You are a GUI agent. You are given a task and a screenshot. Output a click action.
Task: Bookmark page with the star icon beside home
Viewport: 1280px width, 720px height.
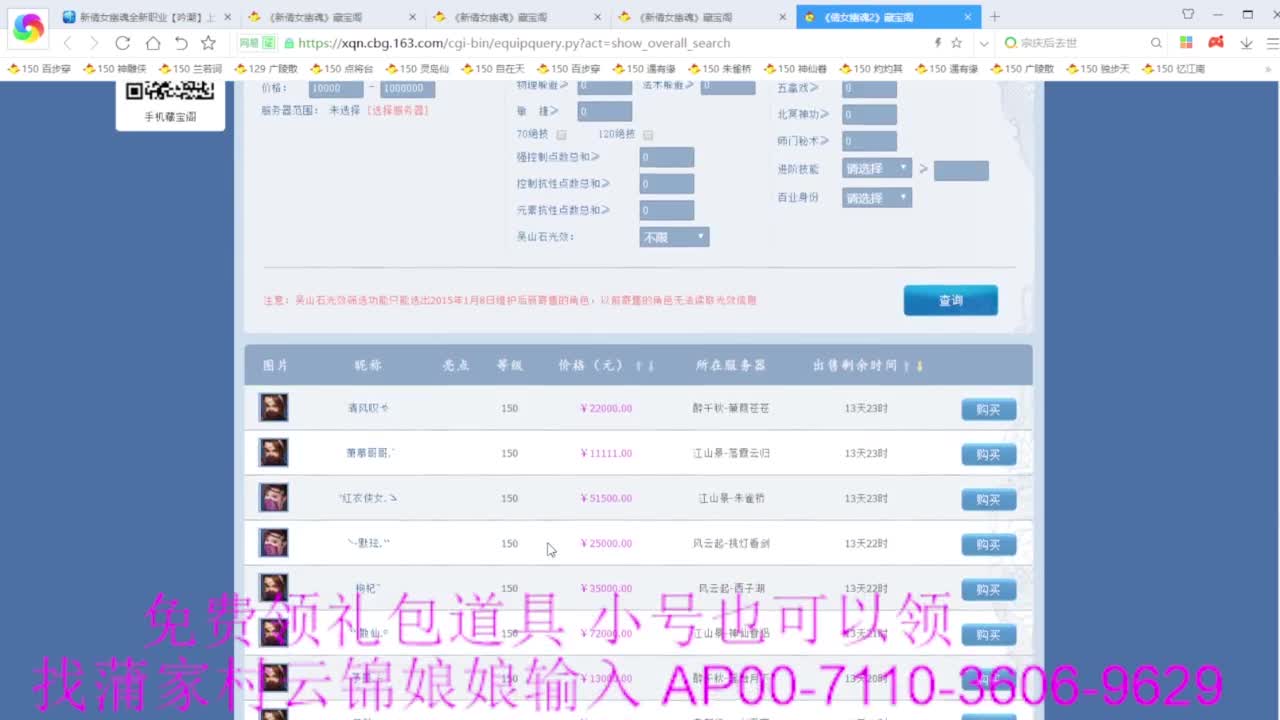208,43
